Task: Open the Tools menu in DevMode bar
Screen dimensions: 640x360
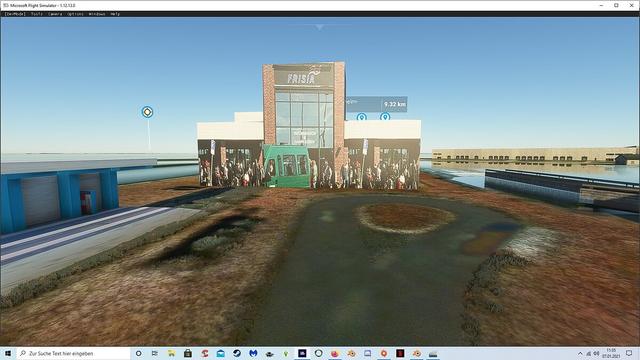Action: click(x=37, y=14)
